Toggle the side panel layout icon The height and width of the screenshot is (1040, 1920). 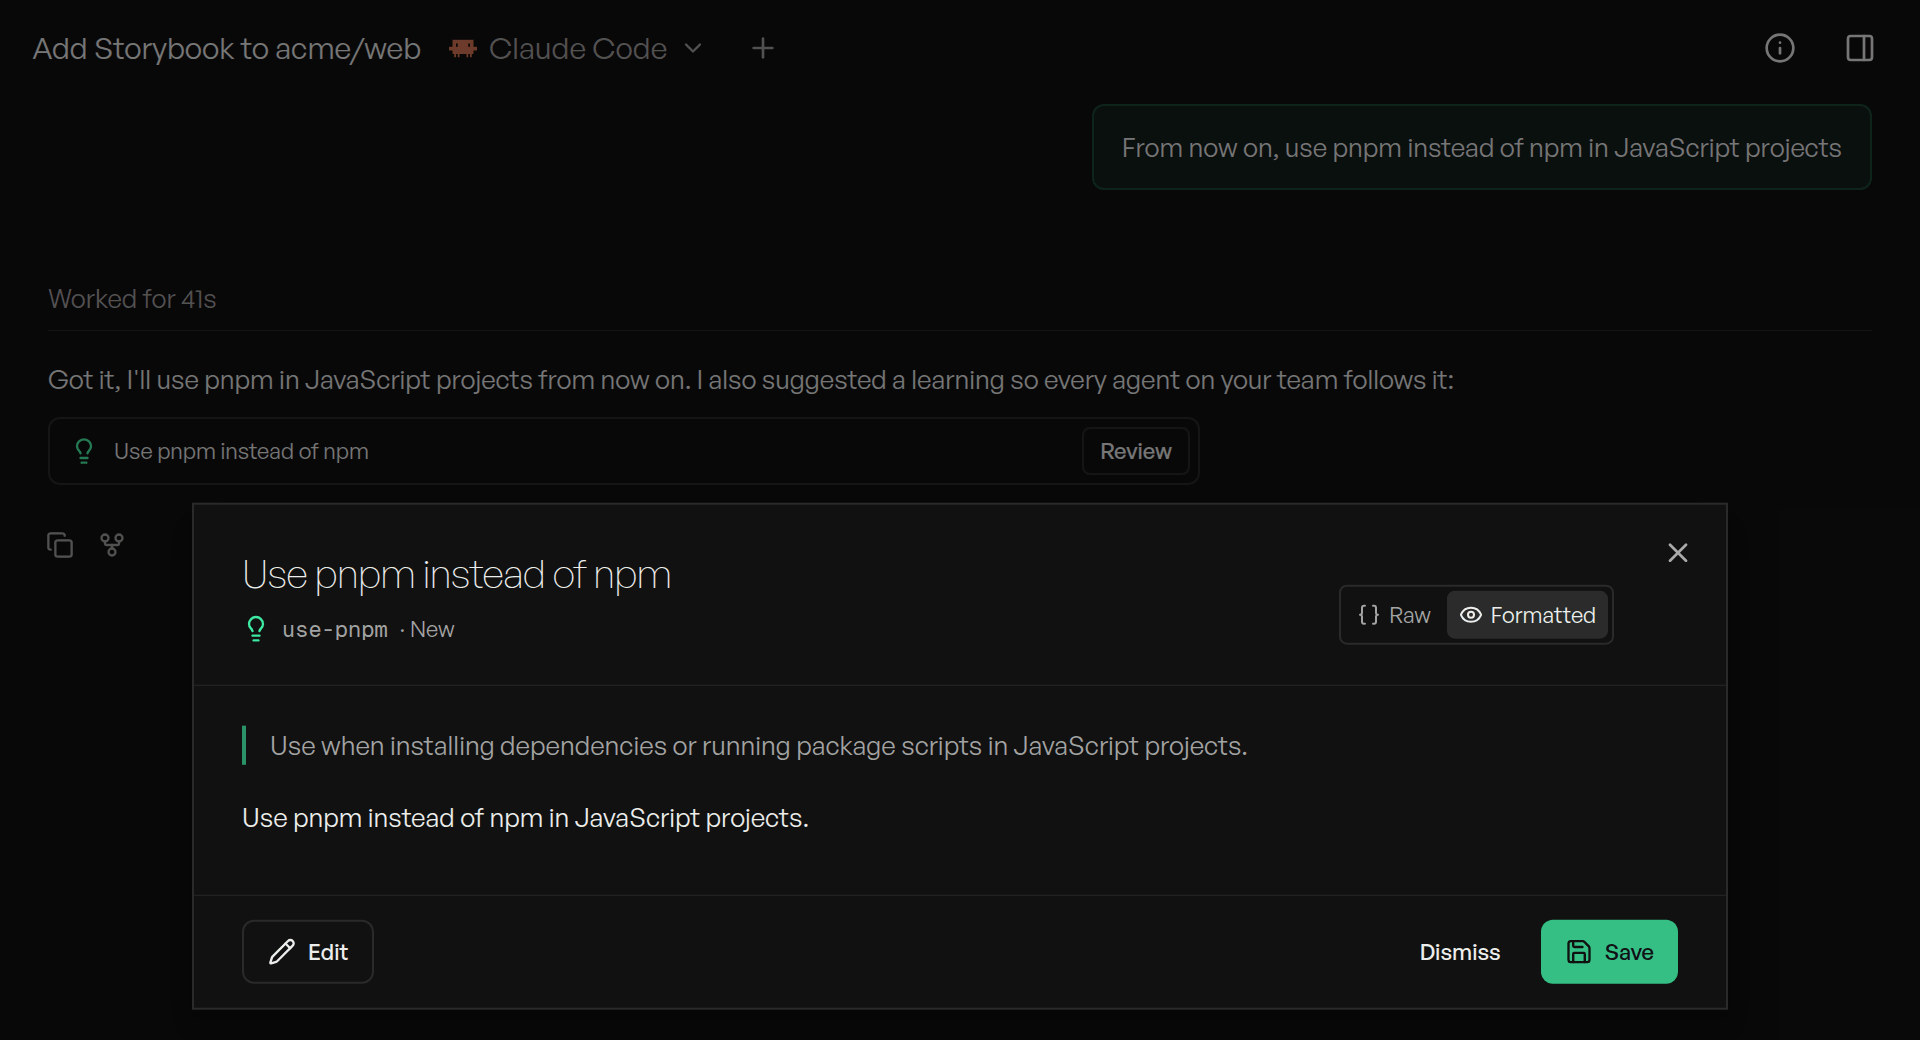click(1859, 48)
